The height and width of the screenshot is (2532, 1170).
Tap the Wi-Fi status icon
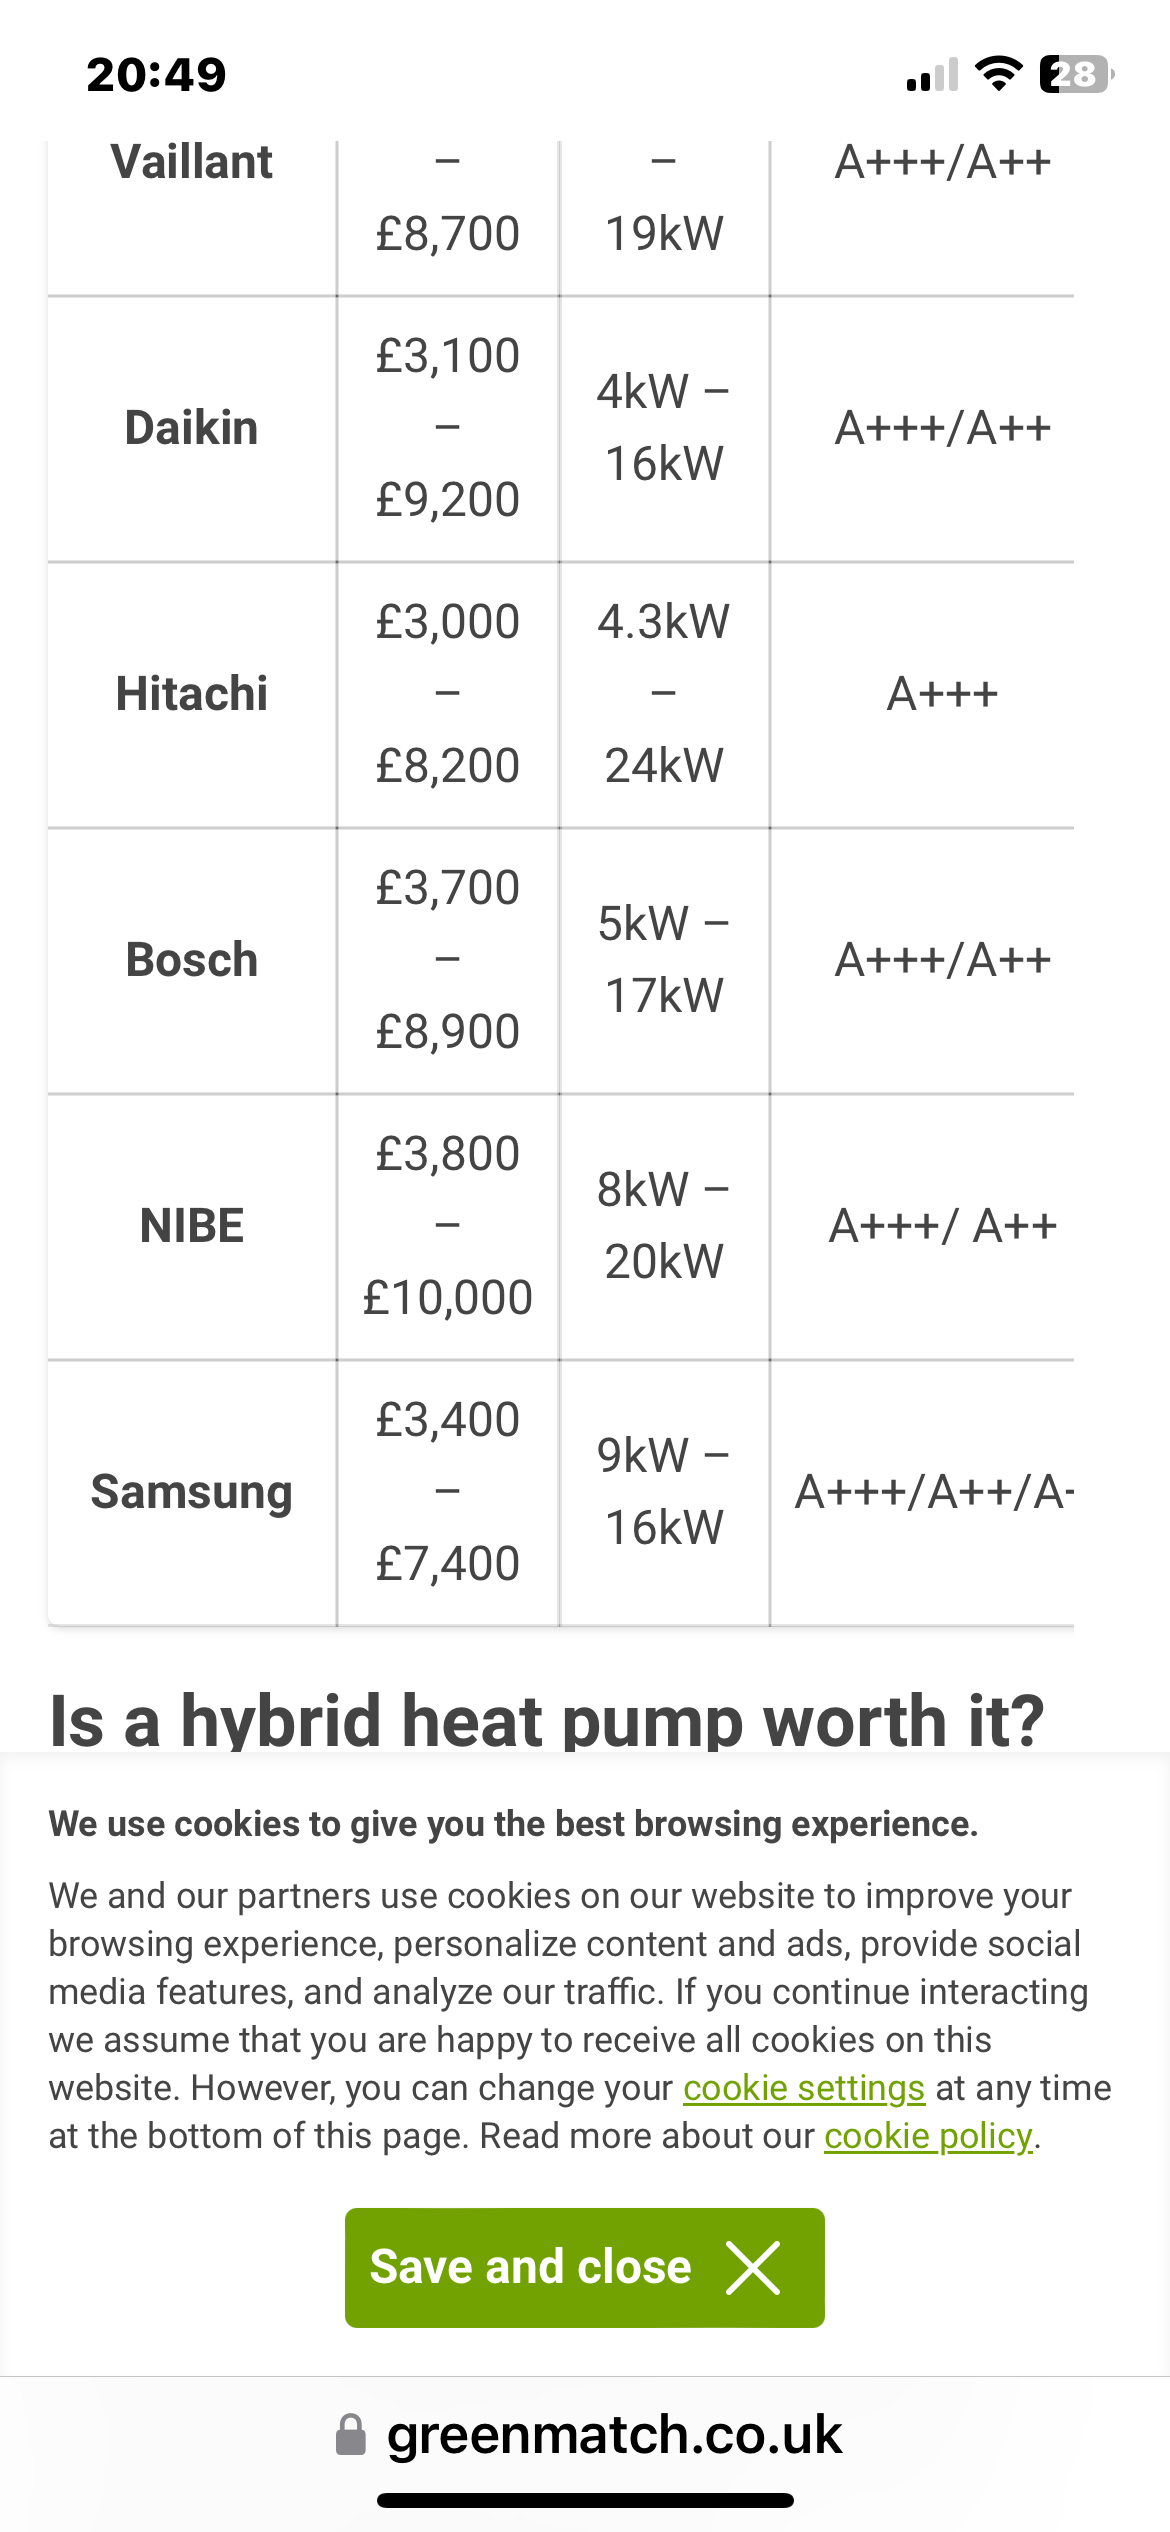[x=997, y=74]
